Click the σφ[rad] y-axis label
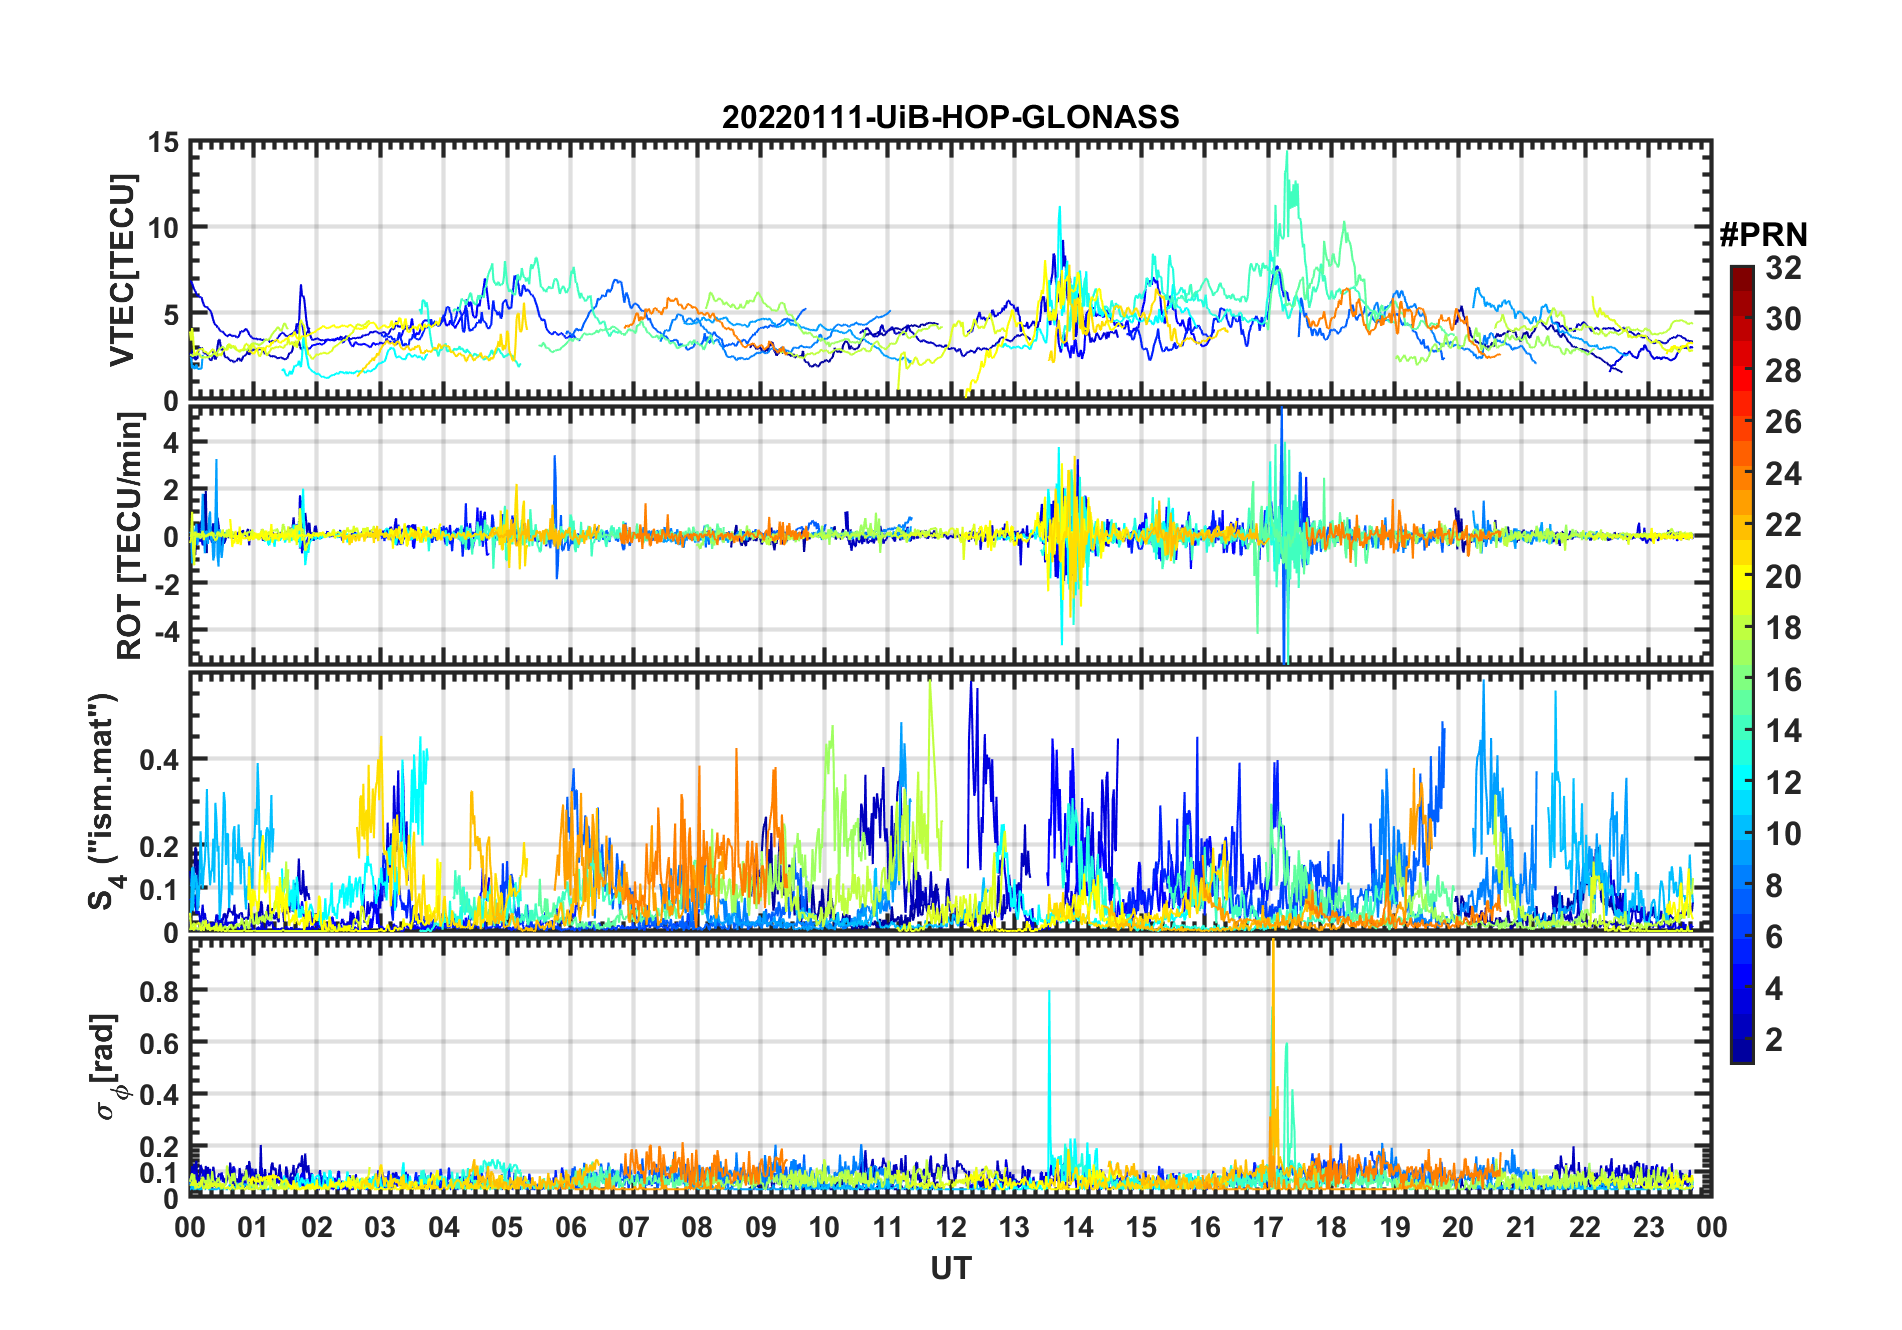The height and width of the screenshot is (1330, 1902). 107,1067
